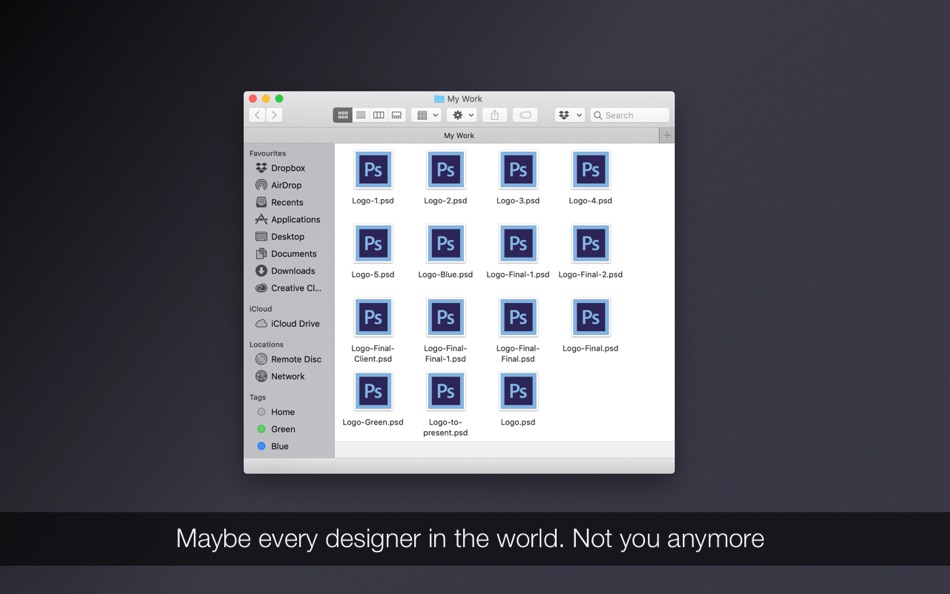Close the Finder window with red button
Image resolution: width=950 pixels, height=594 pixels.
point(253,99)
